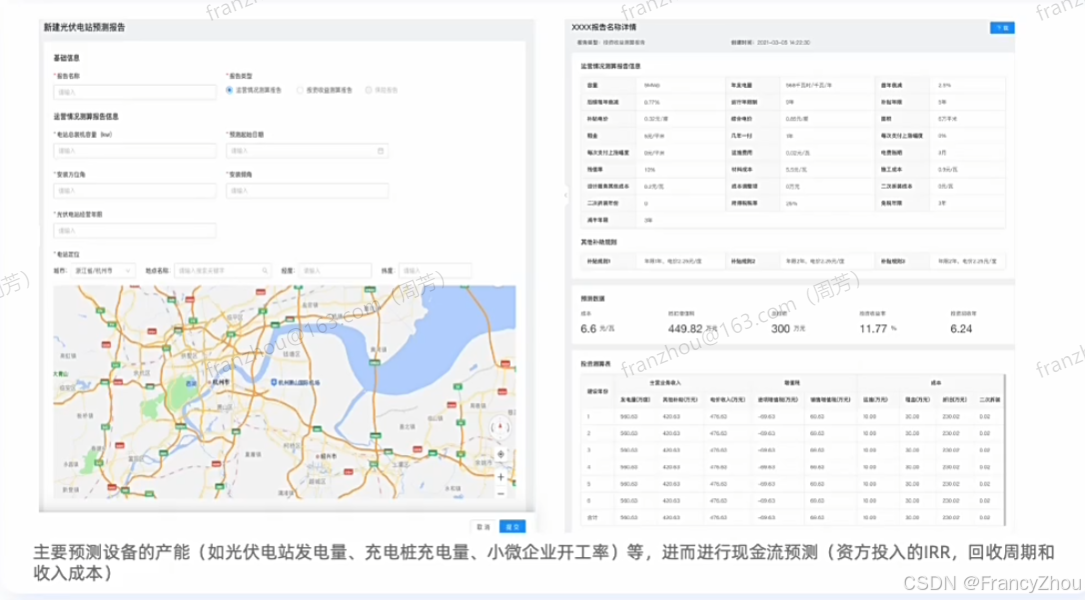The width and height of the screenshot is (1085, 600).
Task: Click the map locate-me target icon
Action: pos(500,455)
